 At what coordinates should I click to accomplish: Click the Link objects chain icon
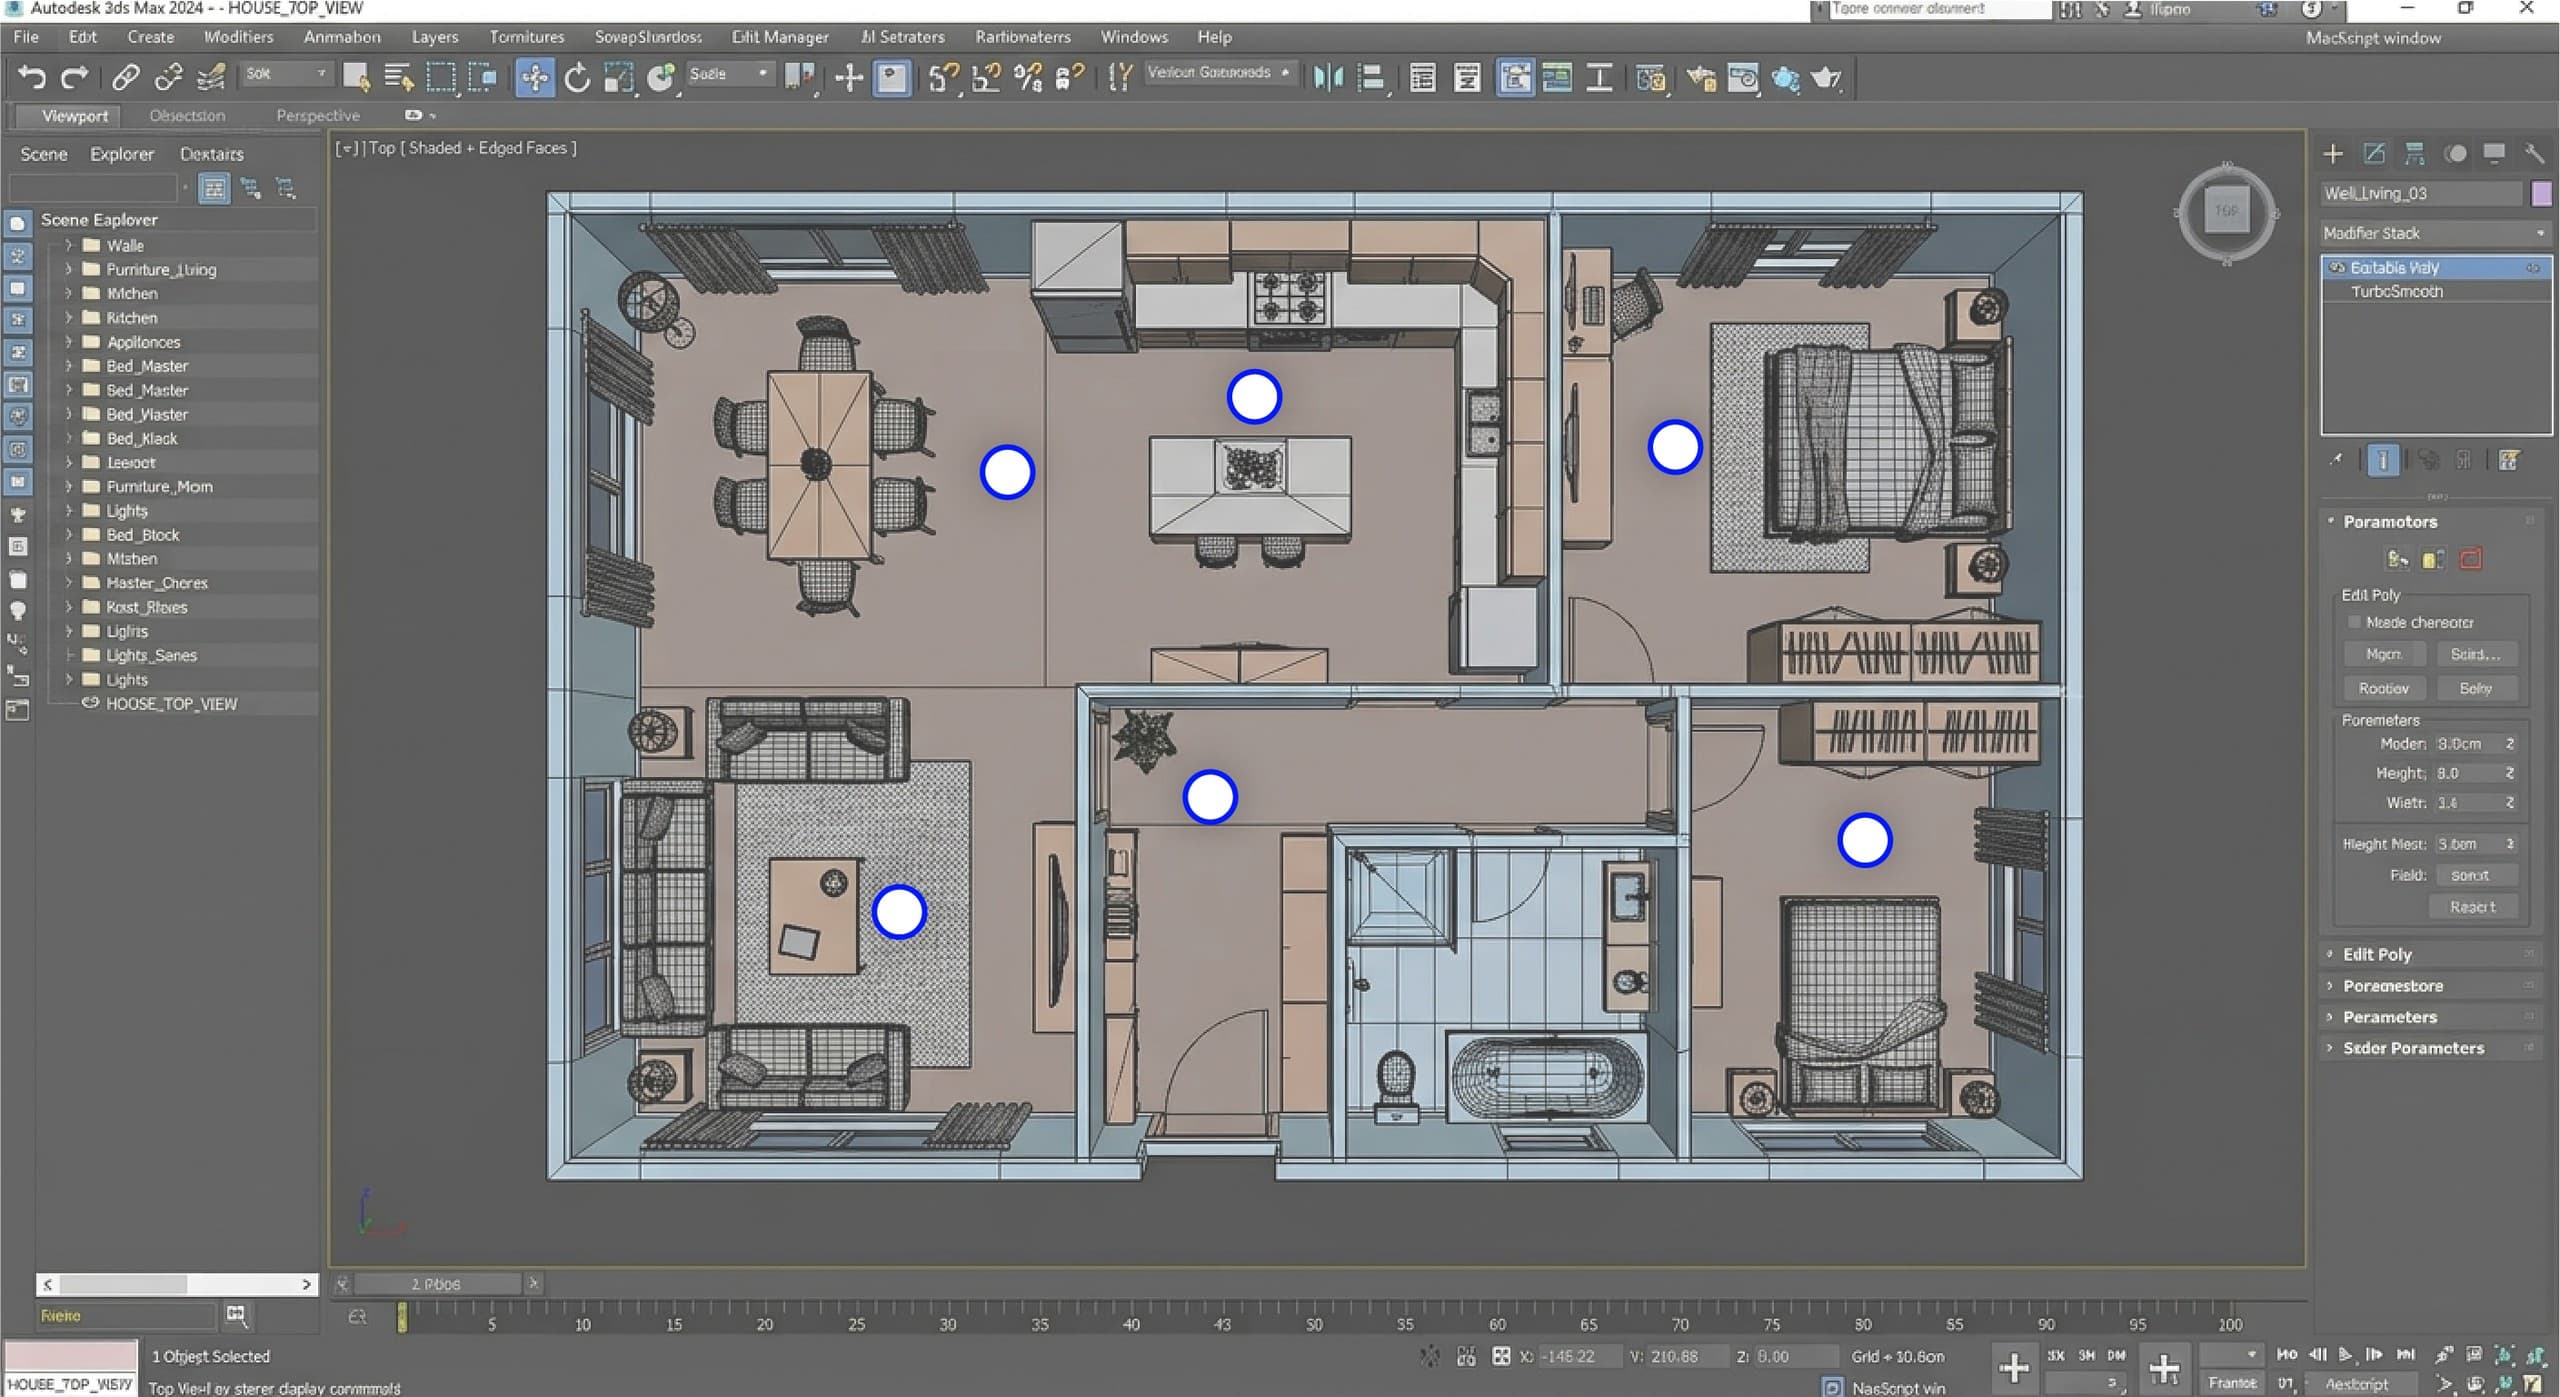point(126,77)
